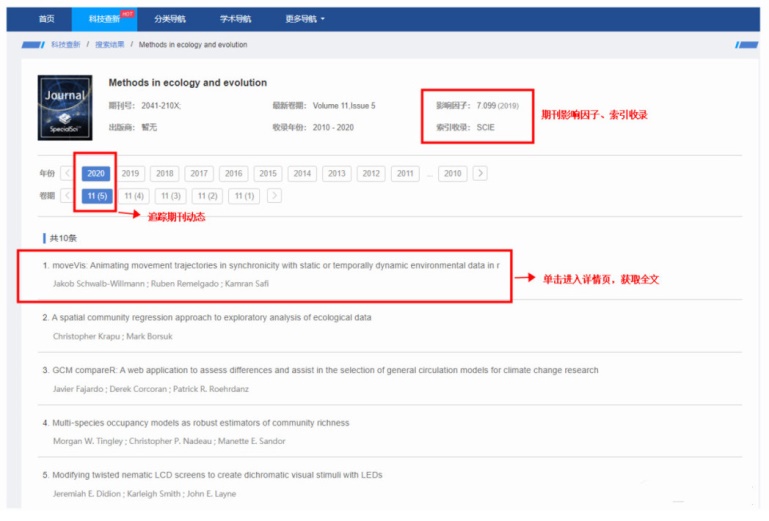Select issue 11 (4) button
Image resolution: width=769 pixels, height=521 pixels.
coord(134,196)
